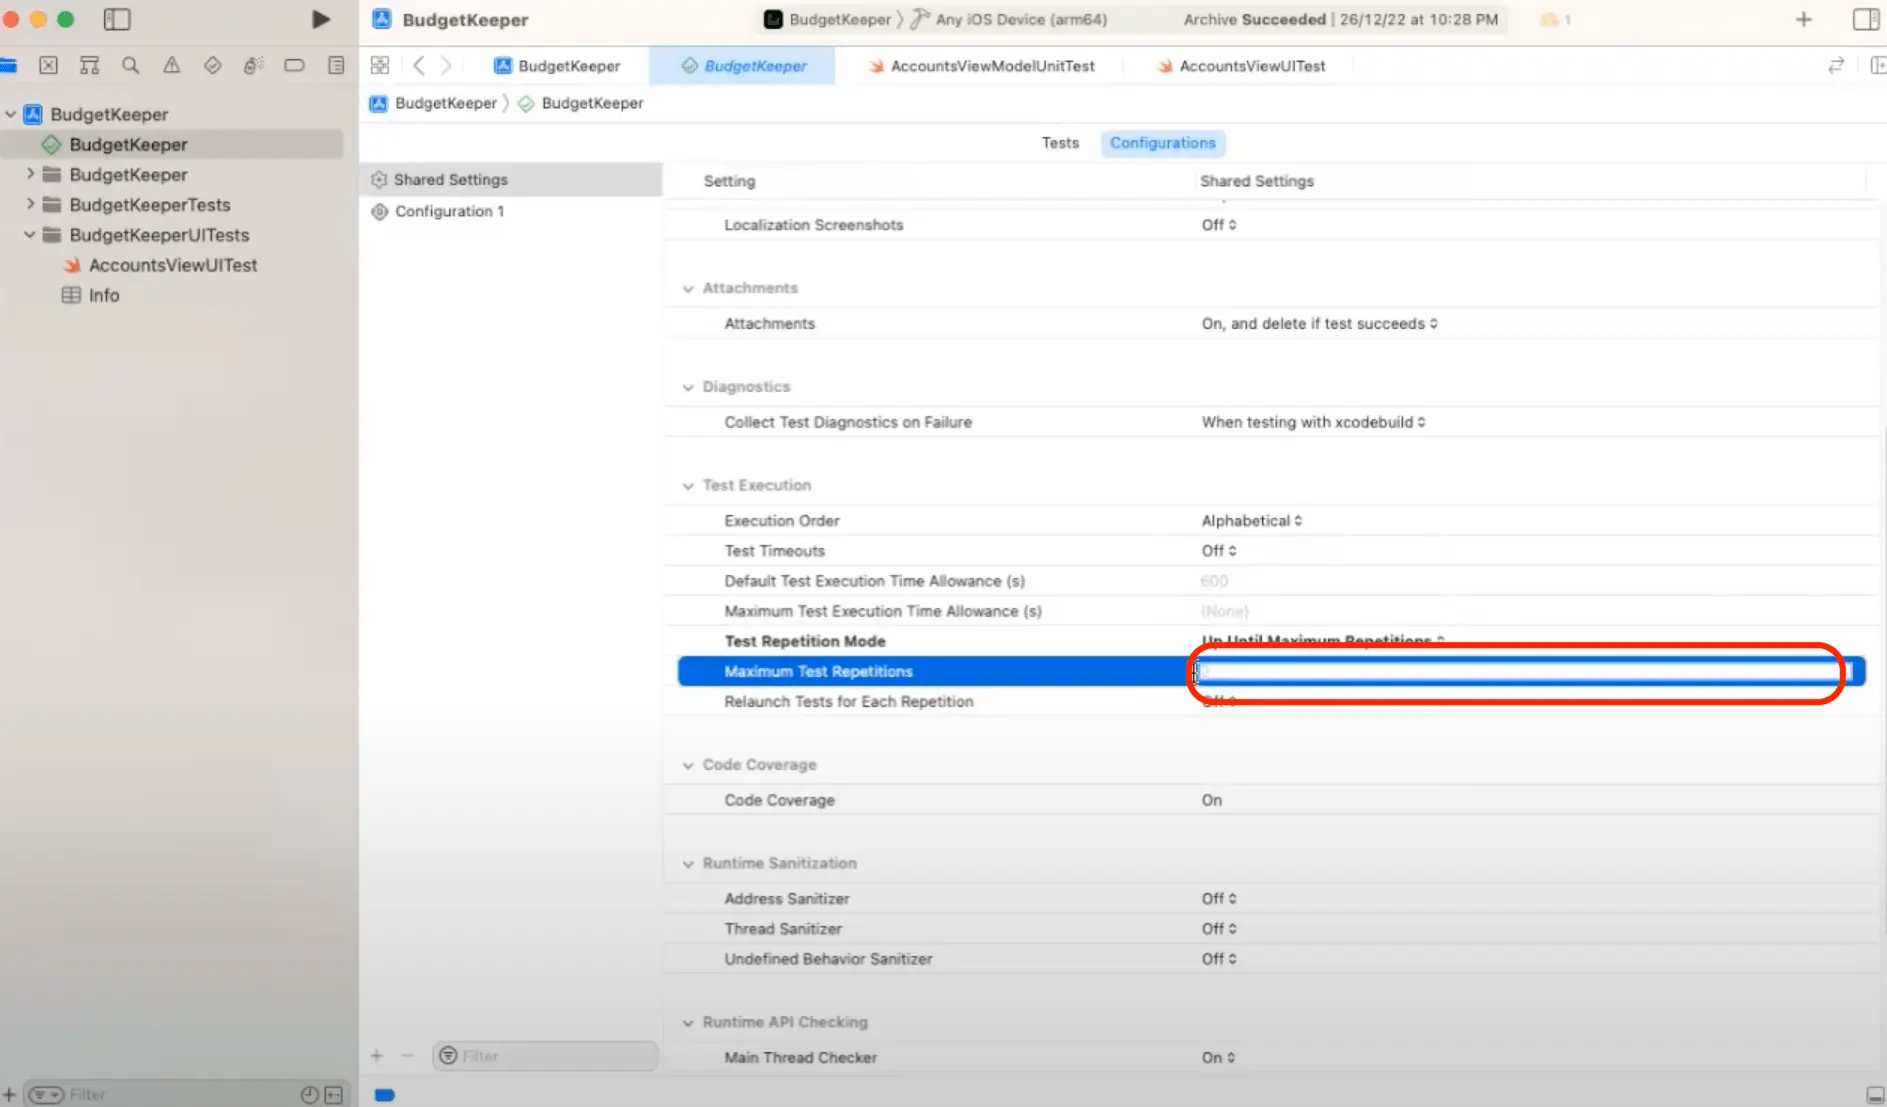Switch to the Tests tab
This screenshot has width=1887, height=1107.
[1059, 143]
